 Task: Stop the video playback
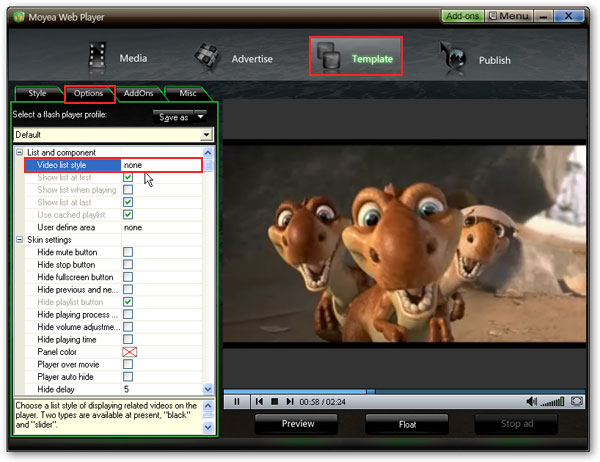(x=274, y=402)
